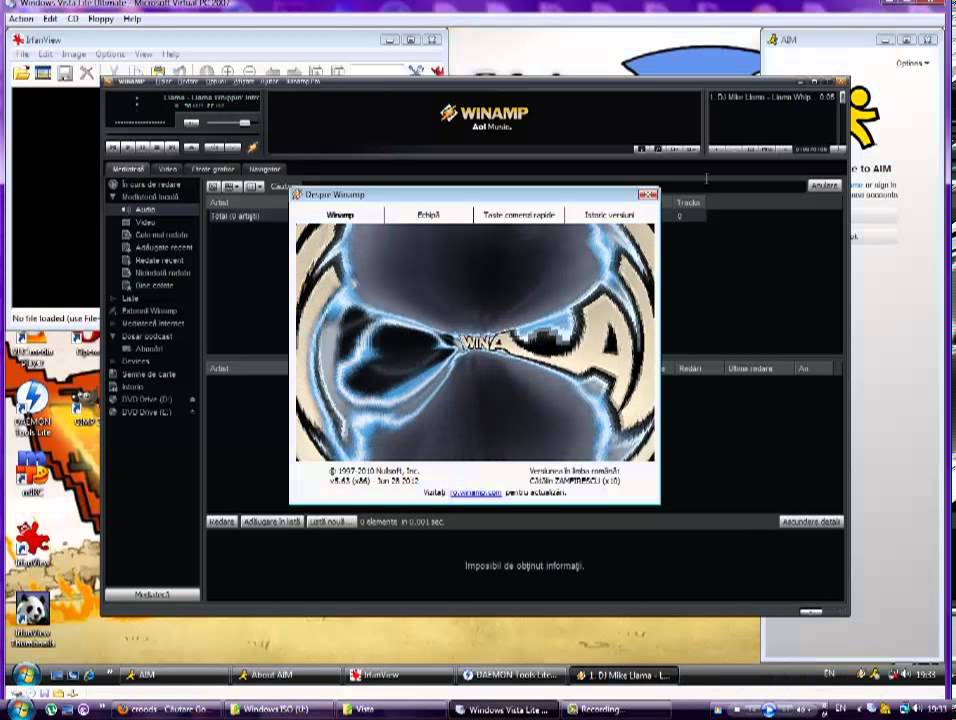This screenshot has width=956, height=720.
Task: Eject DVD Drive (D:) via eject icon
Action: click(193, 399)
